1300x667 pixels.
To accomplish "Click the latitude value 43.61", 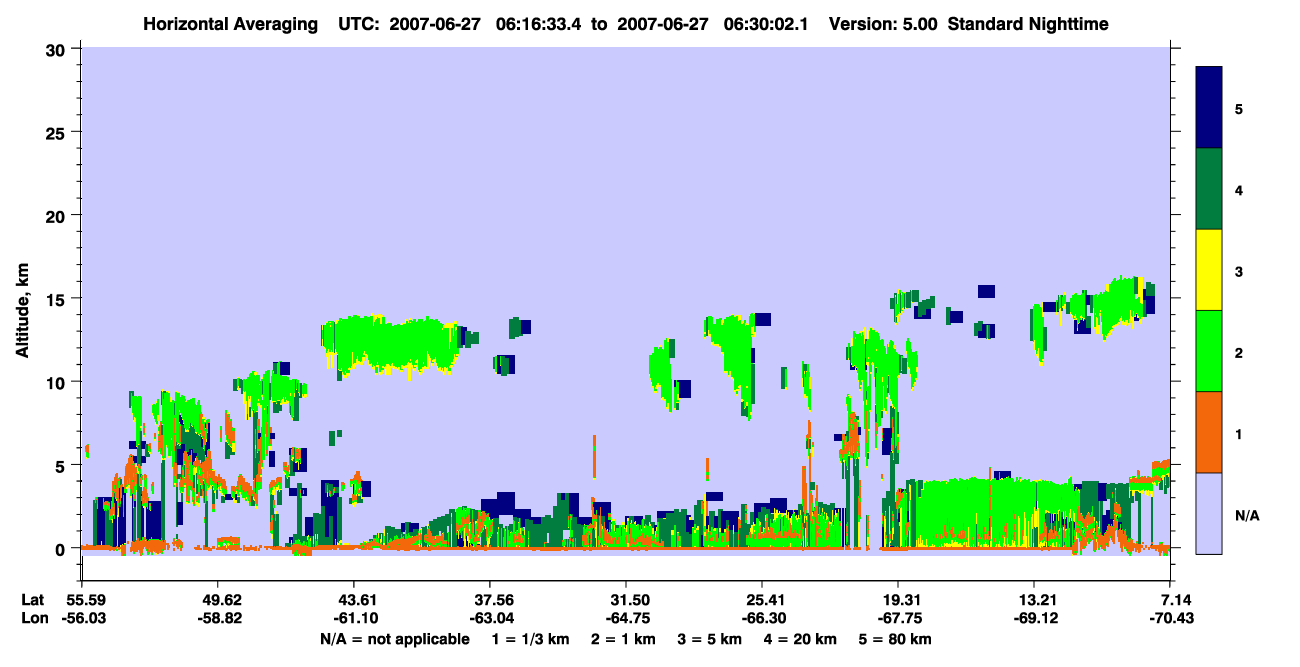I will (354, 600).
